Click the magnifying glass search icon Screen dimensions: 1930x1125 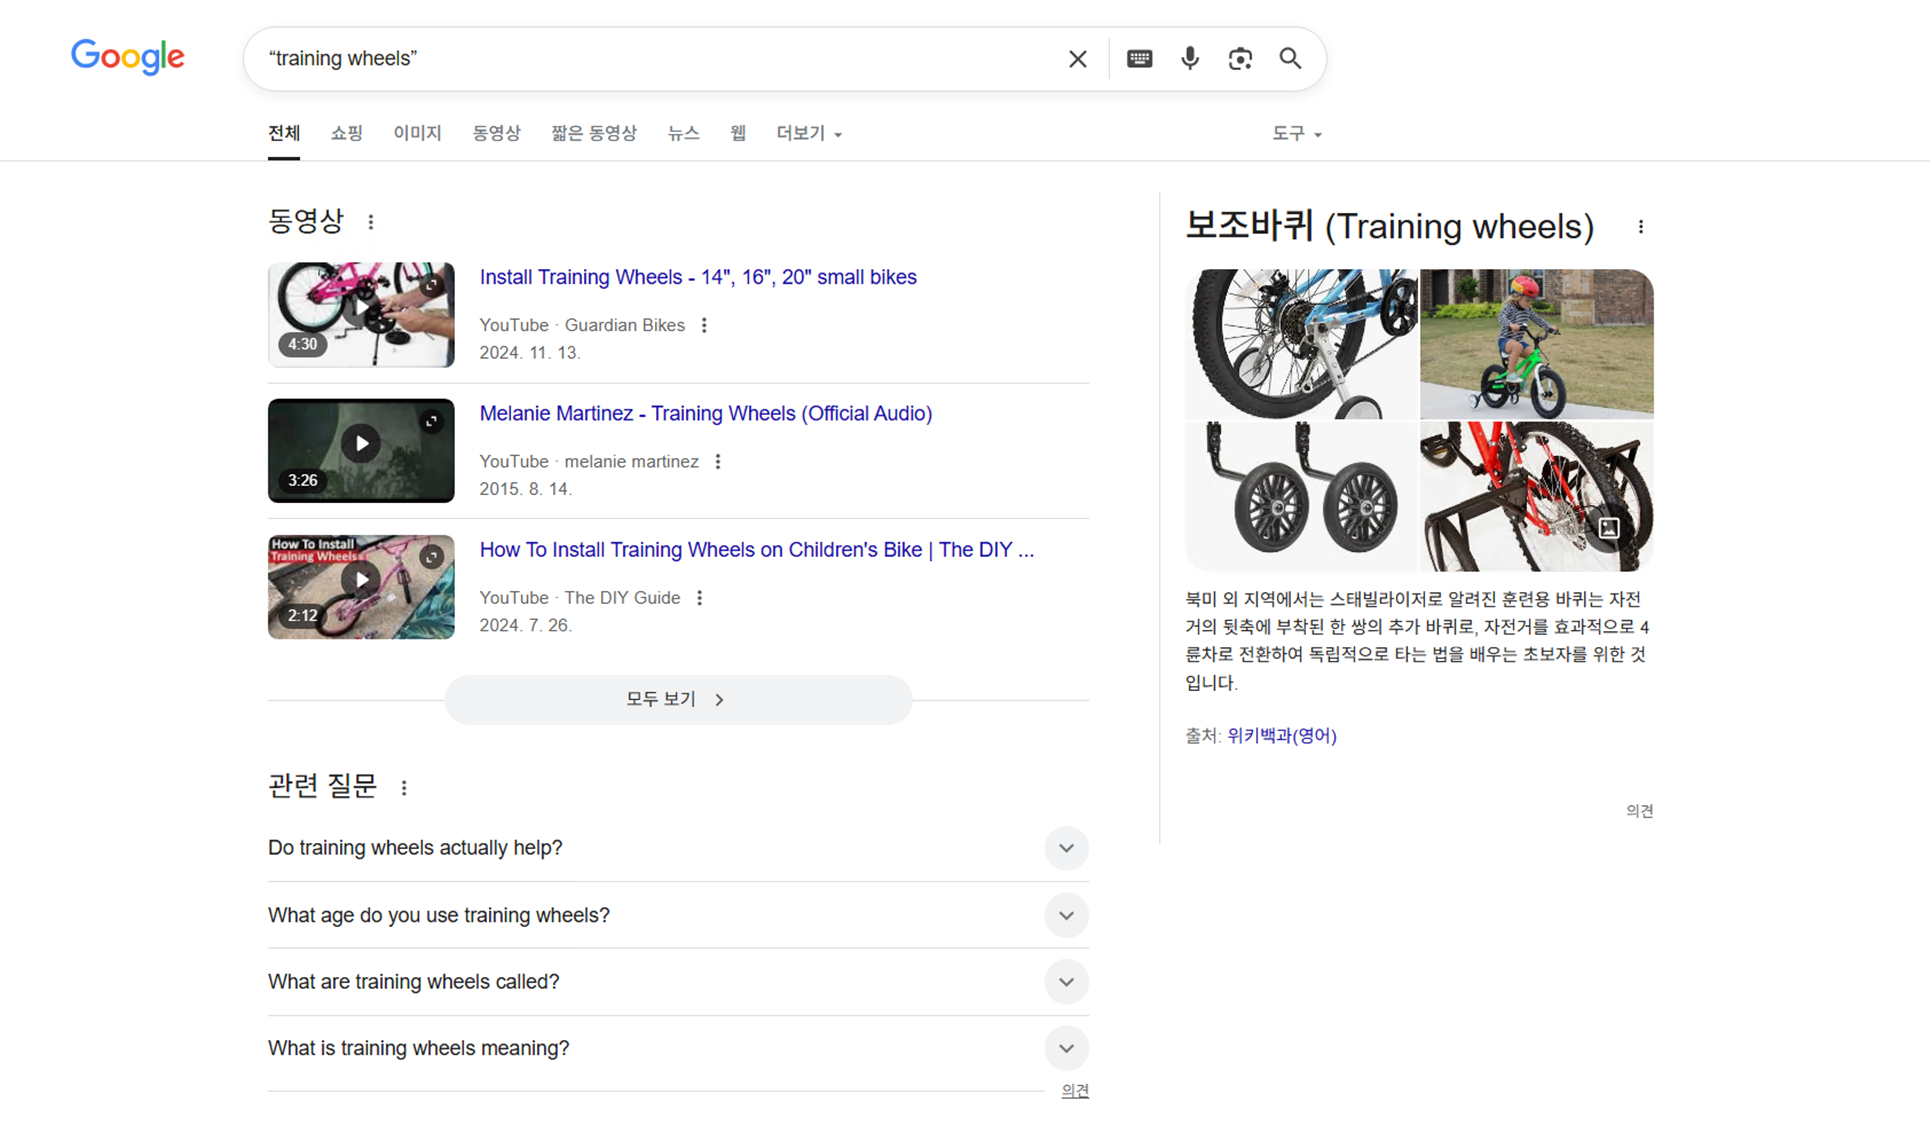(x=1290, y=59)
